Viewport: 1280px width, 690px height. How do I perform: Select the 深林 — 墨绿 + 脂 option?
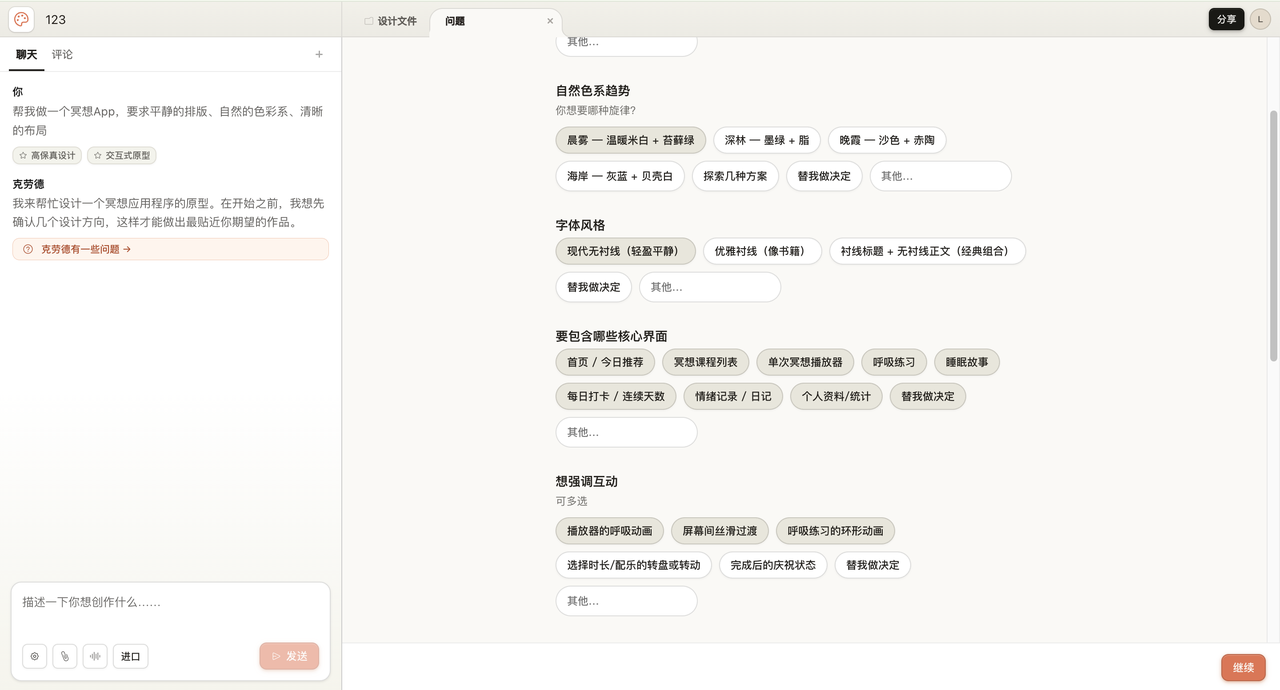pyautogui.click(x=767, y=140)
